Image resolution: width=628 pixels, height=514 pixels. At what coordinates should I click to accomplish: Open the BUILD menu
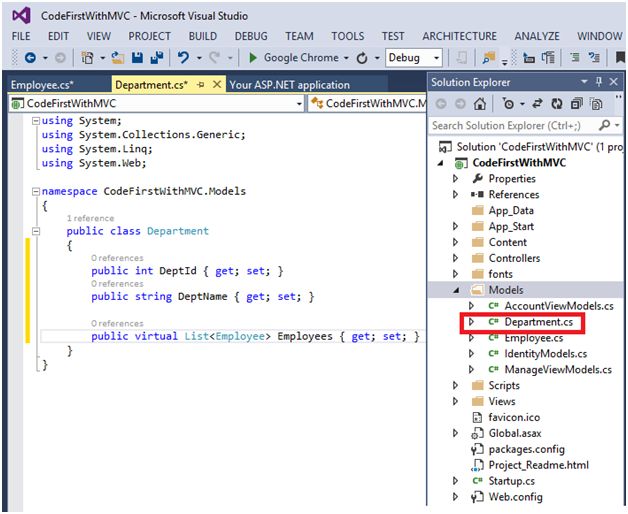203,36
